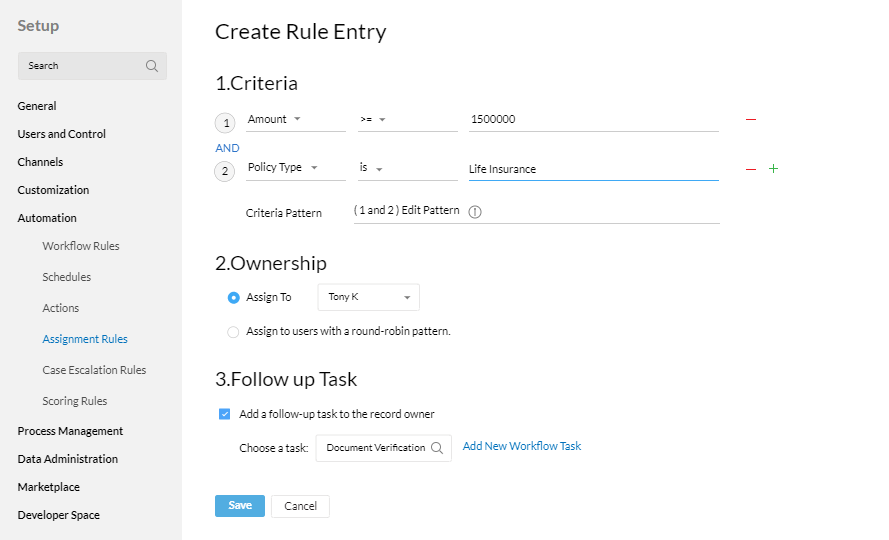Viewport: 889px width, 540px height.
Task: Open Process Management section
Action: [x=70, y=431]
